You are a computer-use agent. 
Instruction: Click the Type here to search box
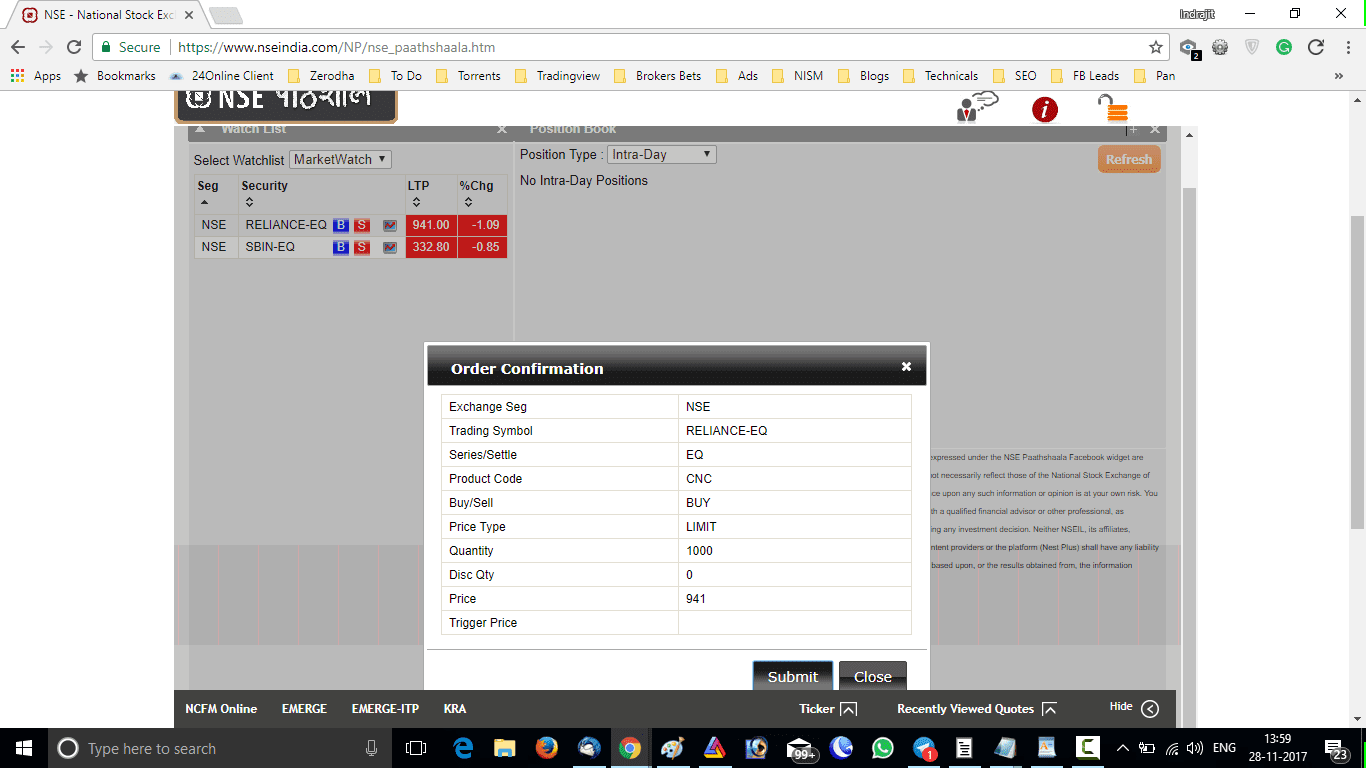pos(220,748)
